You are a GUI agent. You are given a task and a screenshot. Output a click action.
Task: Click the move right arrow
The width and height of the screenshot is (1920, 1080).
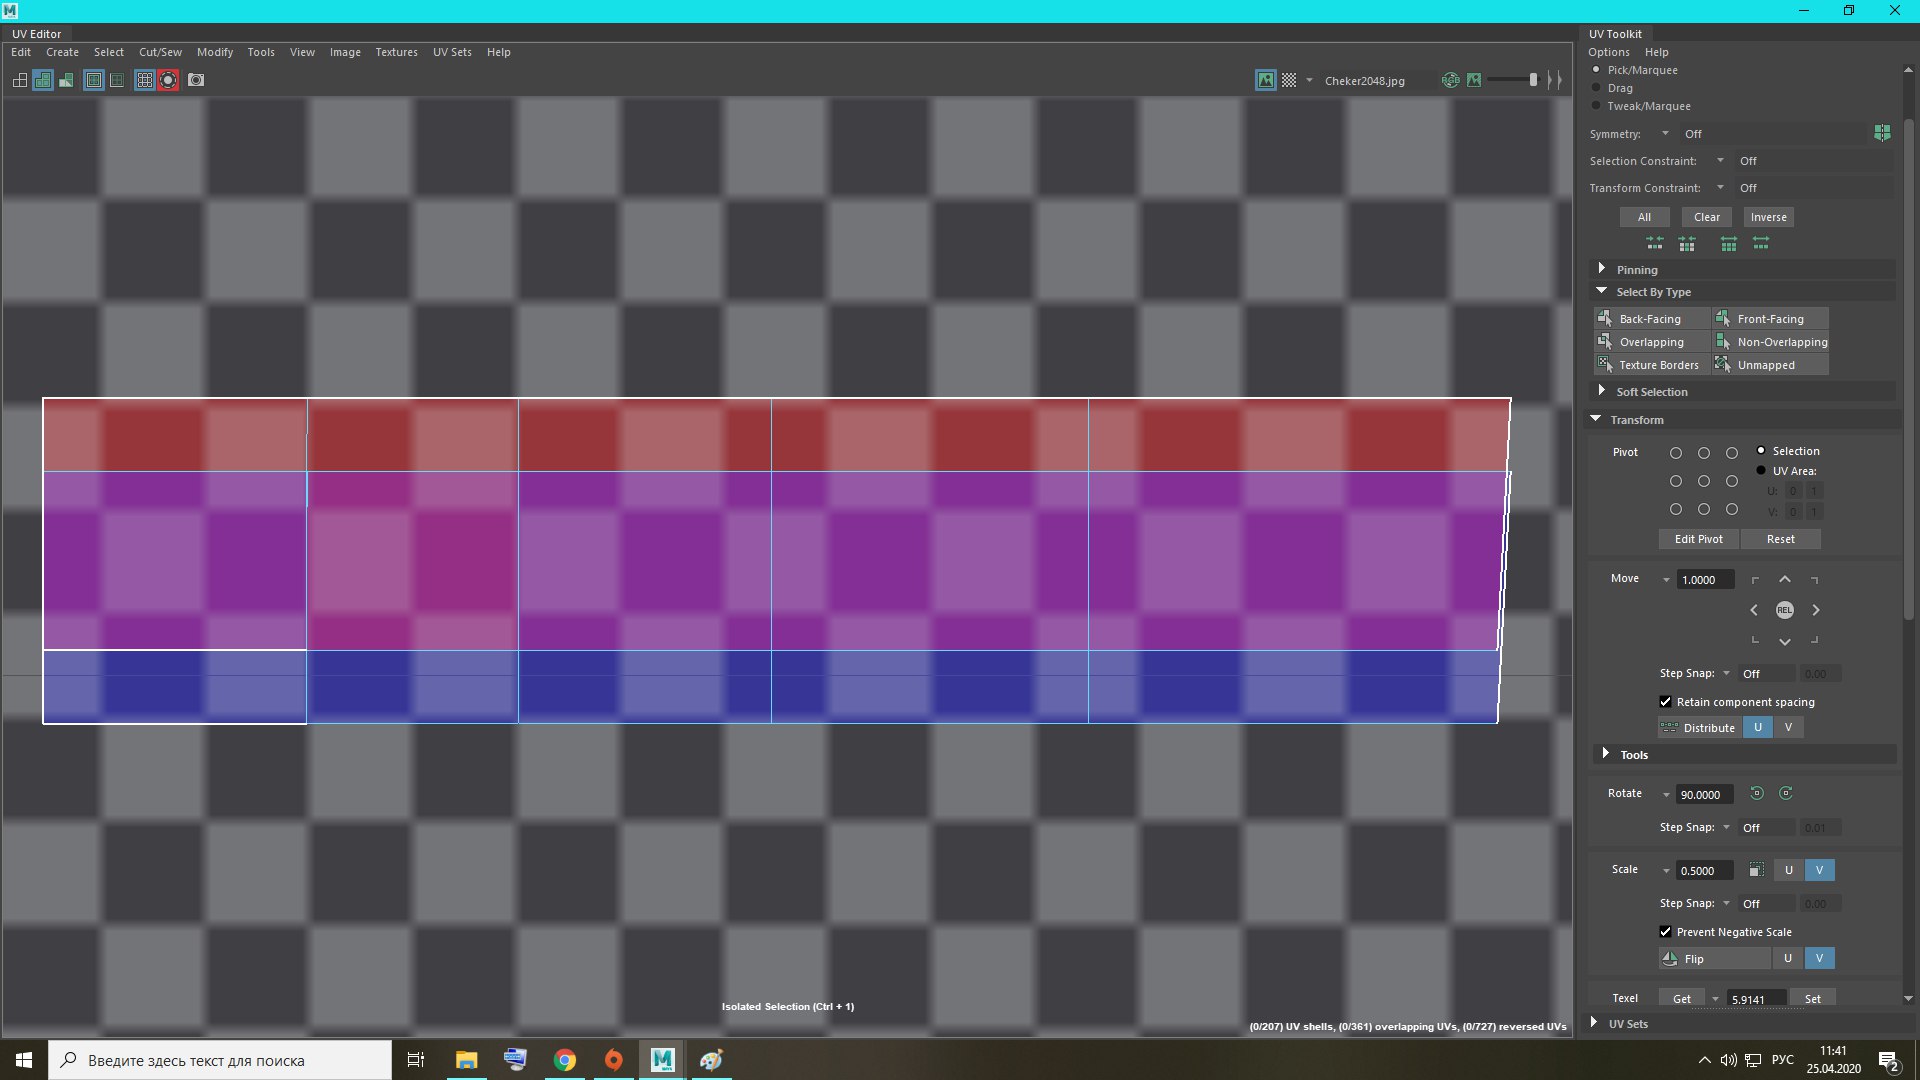tap(1816, 610)
